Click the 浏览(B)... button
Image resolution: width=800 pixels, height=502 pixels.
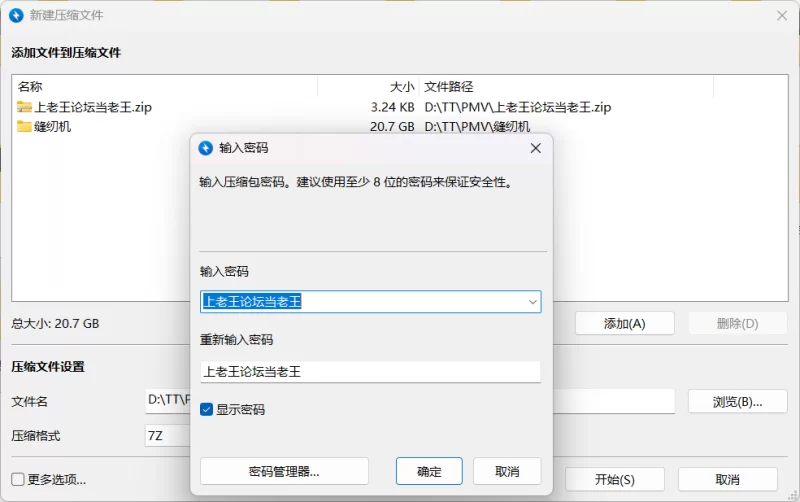(x=737, y=402)
